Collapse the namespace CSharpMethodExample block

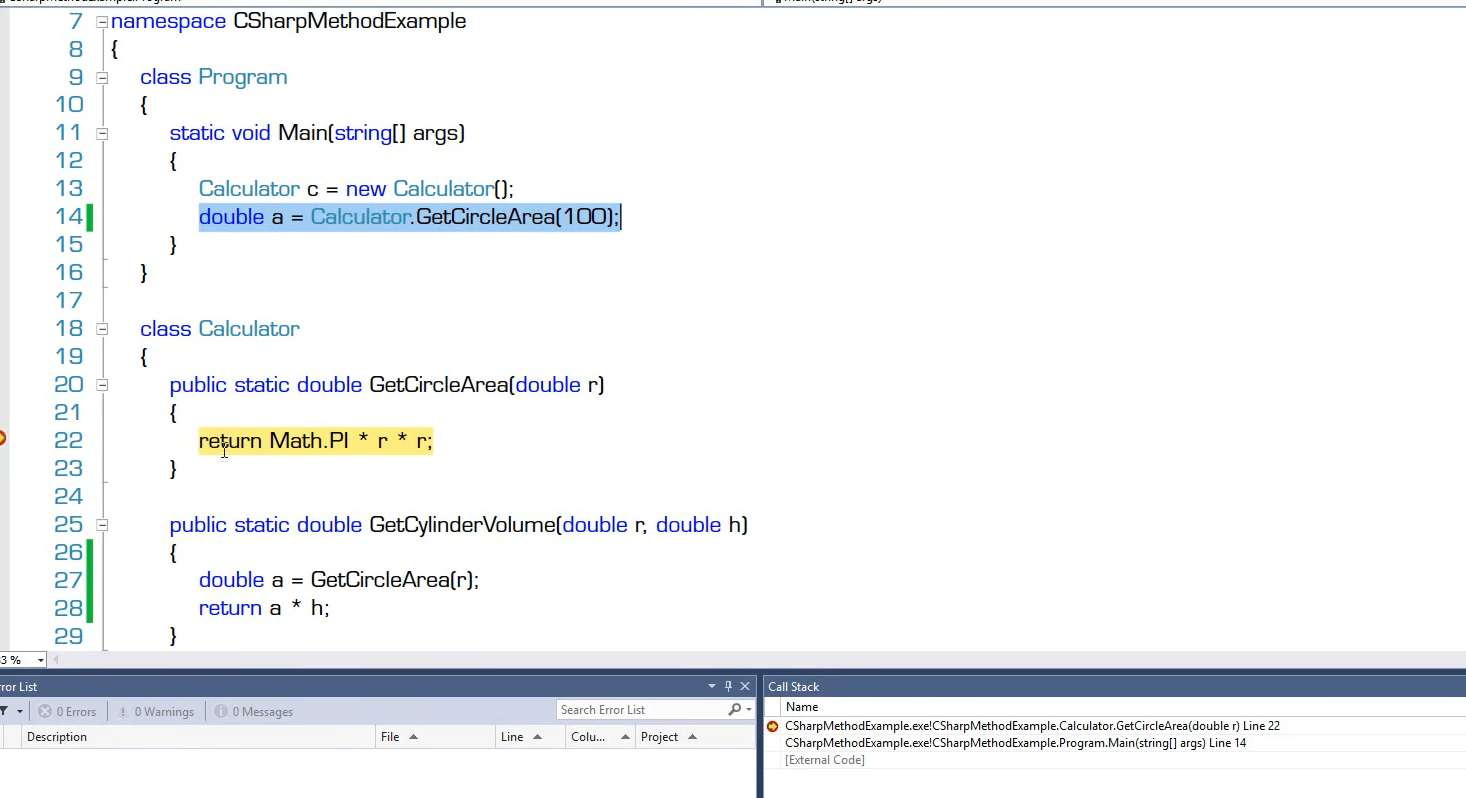(102, 21)
